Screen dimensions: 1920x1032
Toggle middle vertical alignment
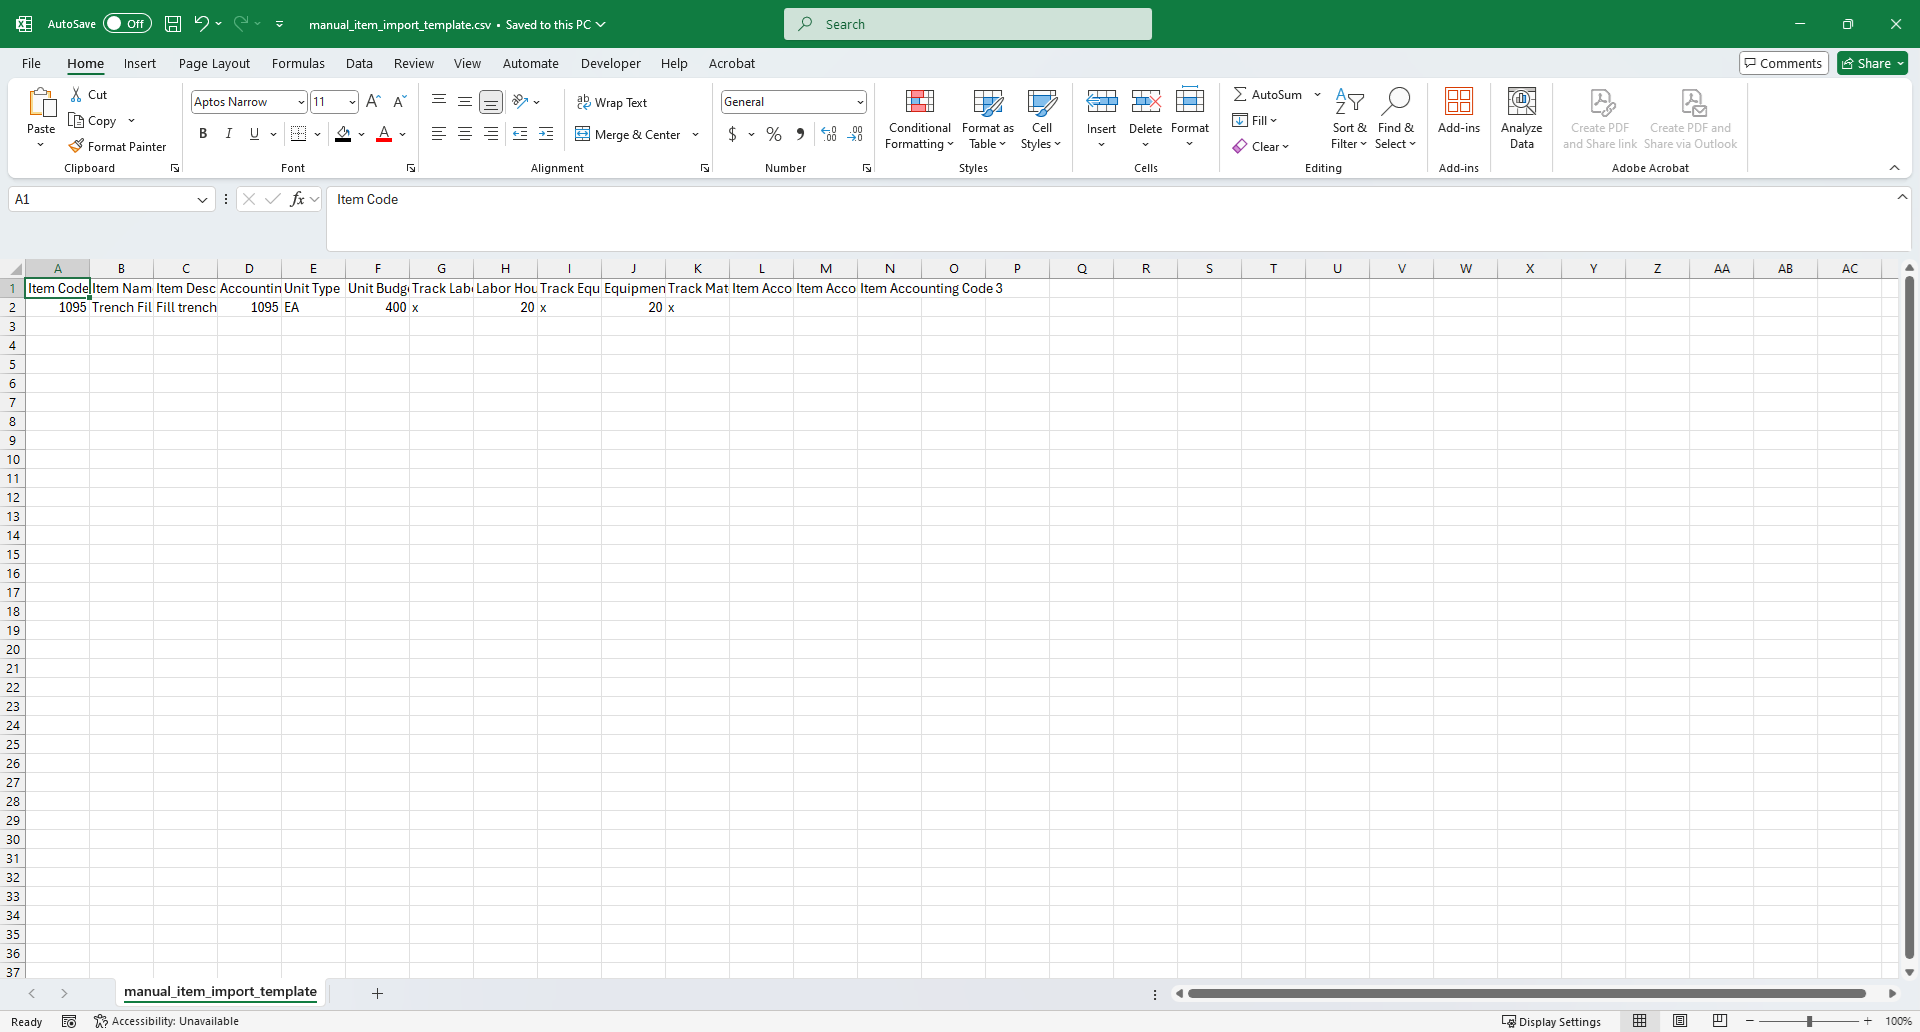pos(465,101)
